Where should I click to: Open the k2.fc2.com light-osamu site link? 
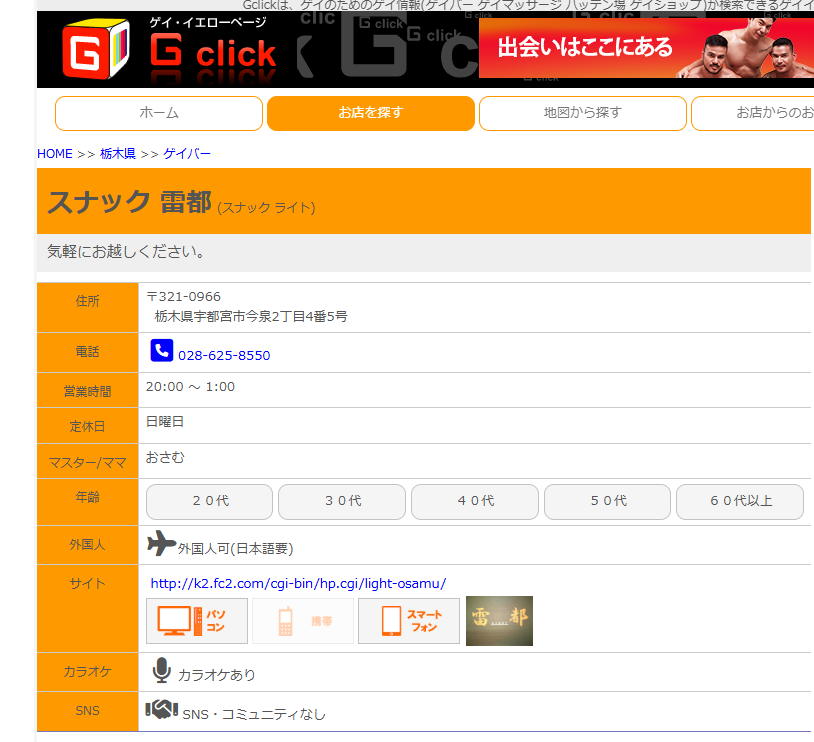tap(298, 584)
